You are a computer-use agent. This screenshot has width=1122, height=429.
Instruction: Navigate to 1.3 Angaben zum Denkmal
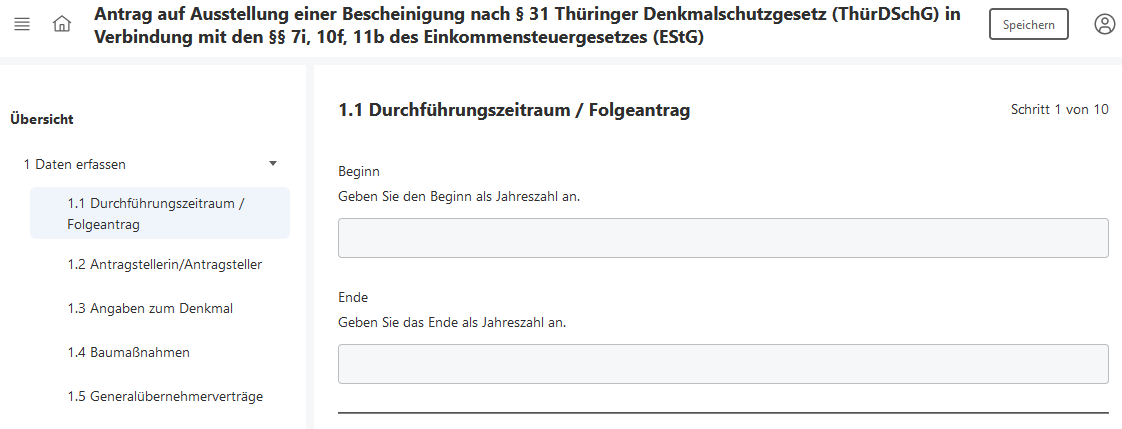pyautogui.click(x=150, y=308)
